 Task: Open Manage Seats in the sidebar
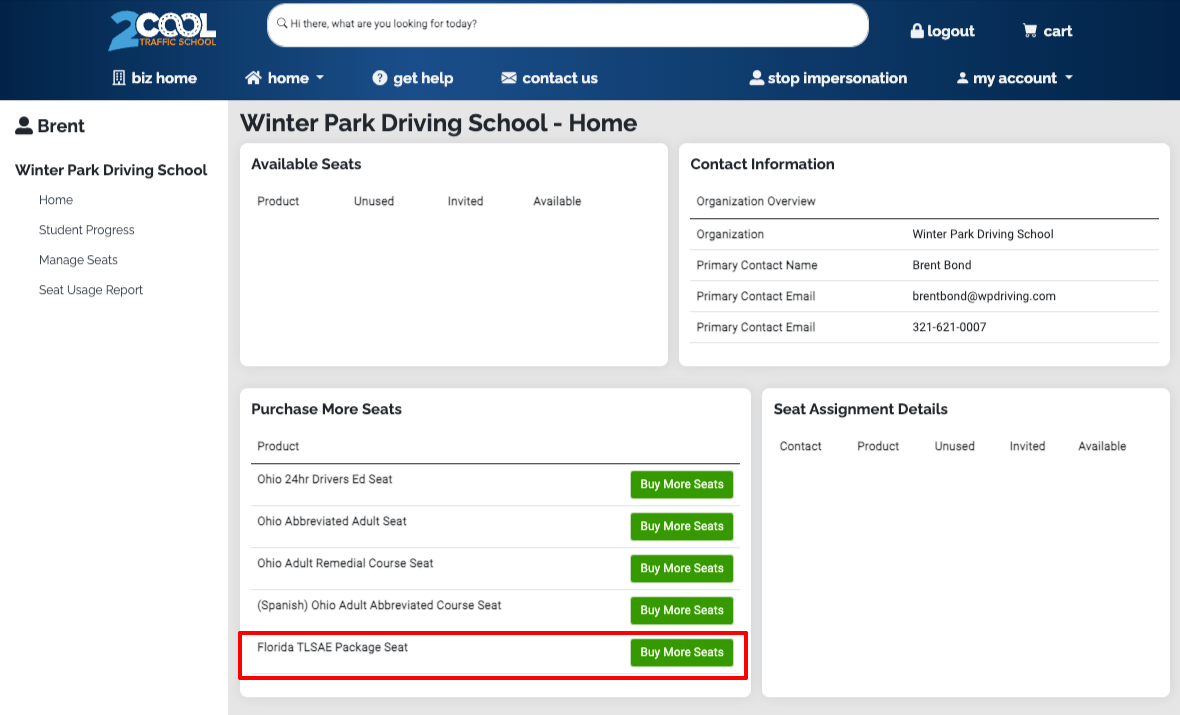tap(78, 260)
